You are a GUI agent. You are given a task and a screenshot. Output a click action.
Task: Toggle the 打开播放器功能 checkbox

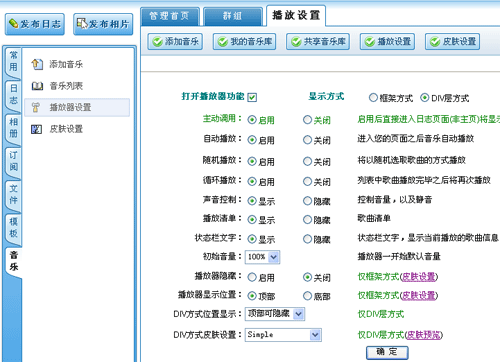click(x=252, y=97)
